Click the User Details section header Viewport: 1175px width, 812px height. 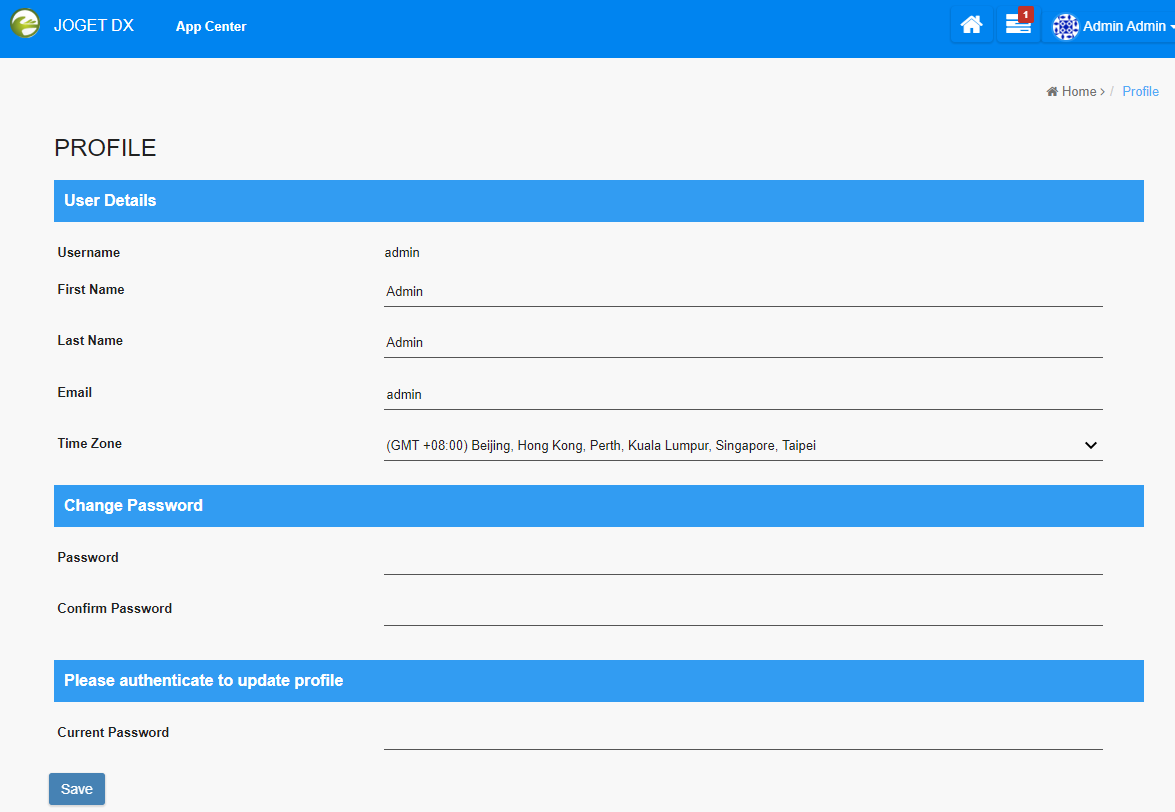pyautogui.click(x=598, y=201)
